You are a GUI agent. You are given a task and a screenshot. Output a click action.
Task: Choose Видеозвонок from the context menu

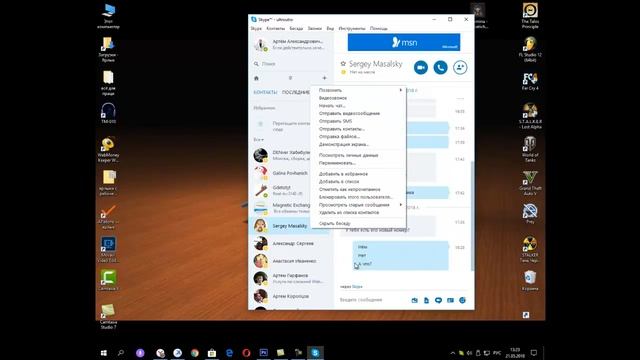tap(358, 98)
